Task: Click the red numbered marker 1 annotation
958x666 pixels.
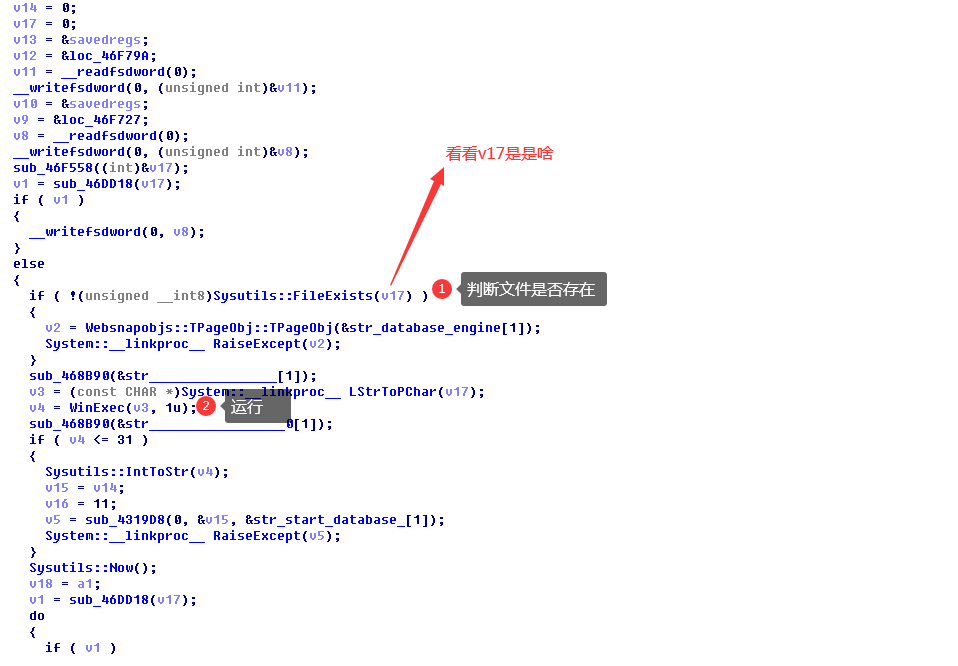Action: click(x=441, y=289)
